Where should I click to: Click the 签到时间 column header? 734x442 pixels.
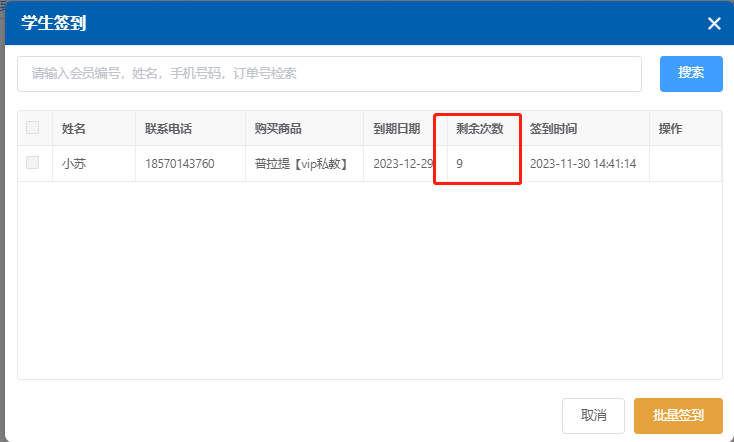tap(553, 129)
